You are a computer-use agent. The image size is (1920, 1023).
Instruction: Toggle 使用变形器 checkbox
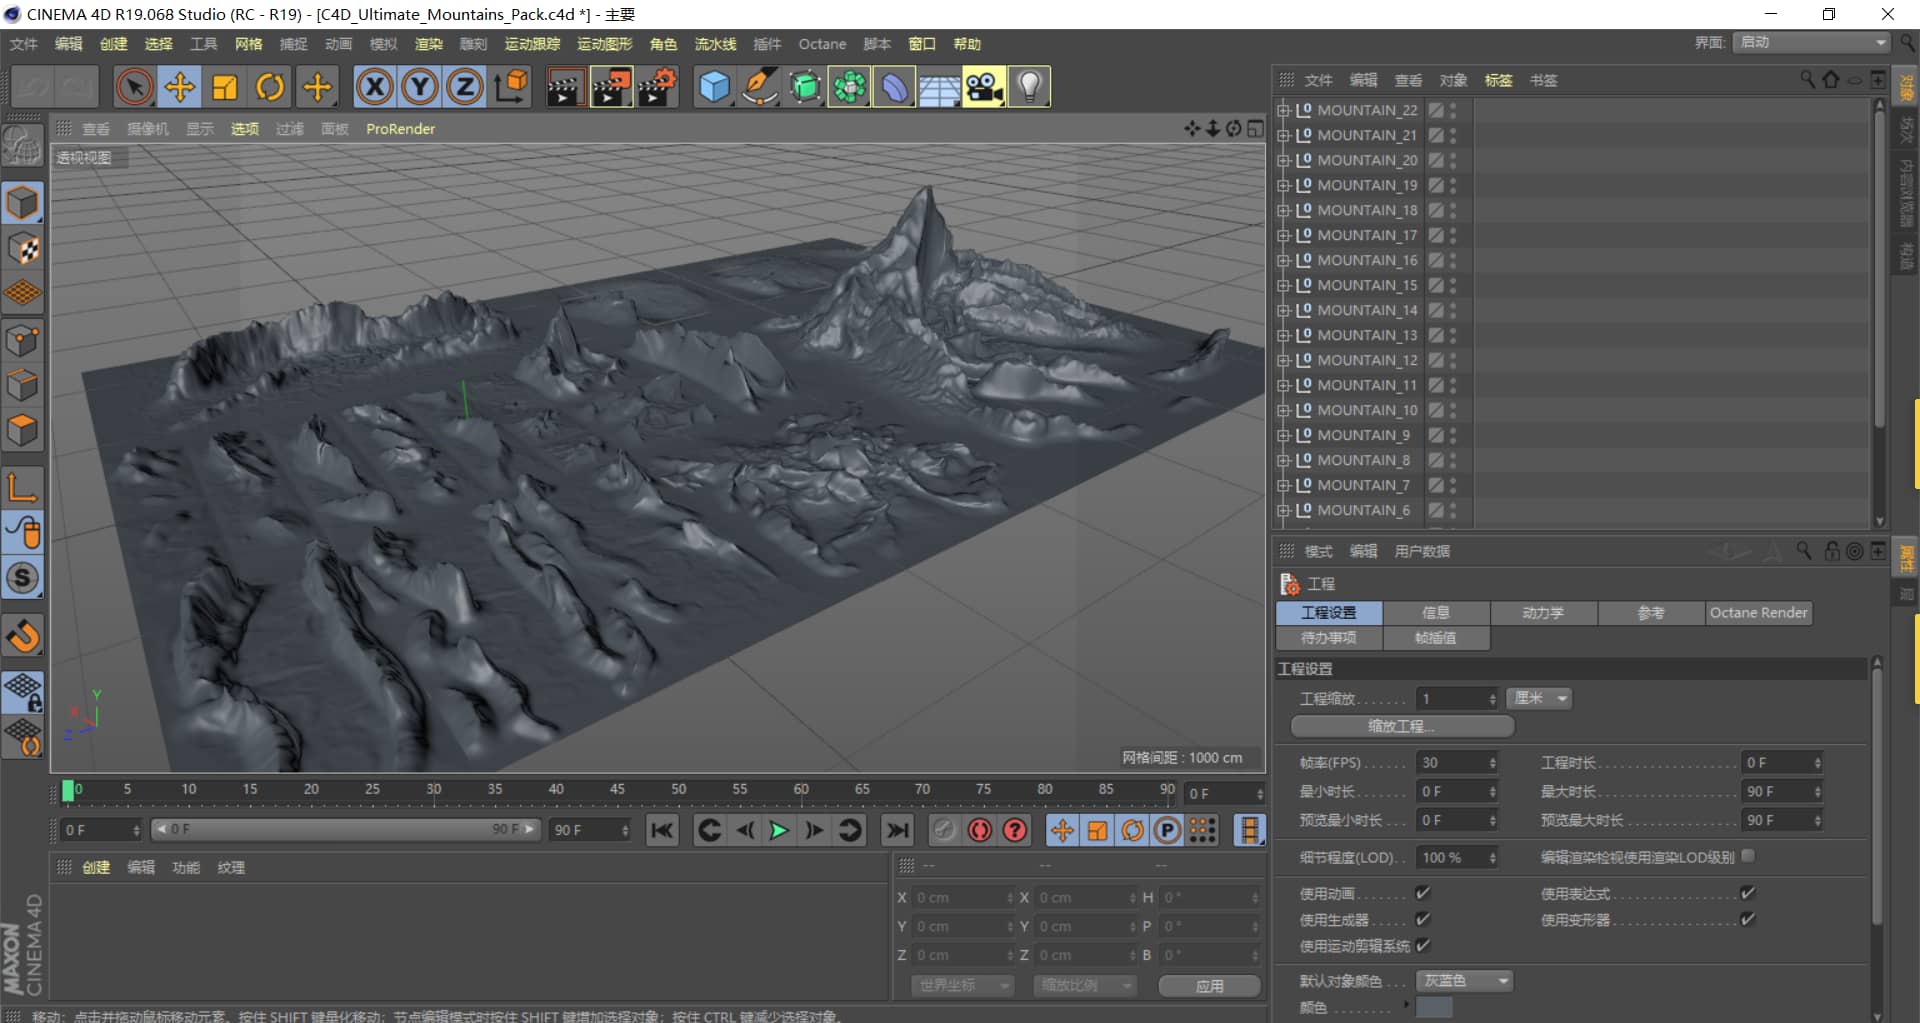[1748, 919]
